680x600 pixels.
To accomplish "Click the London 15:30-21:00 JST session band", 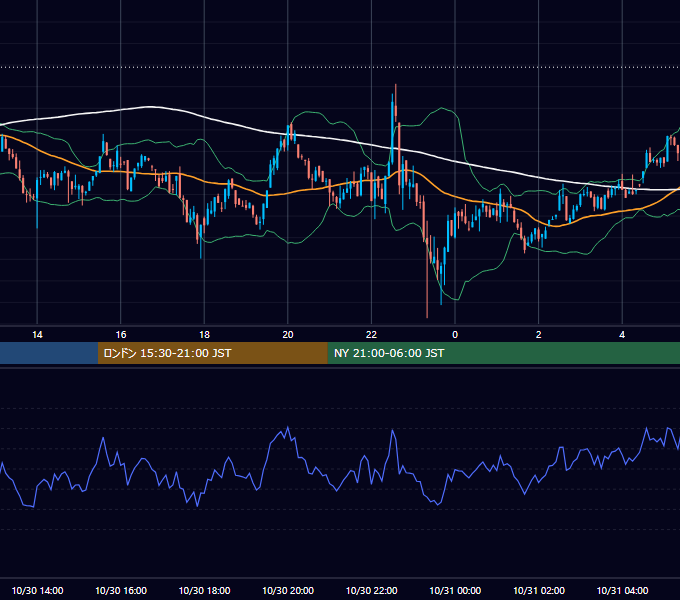I will pos(212,353).
